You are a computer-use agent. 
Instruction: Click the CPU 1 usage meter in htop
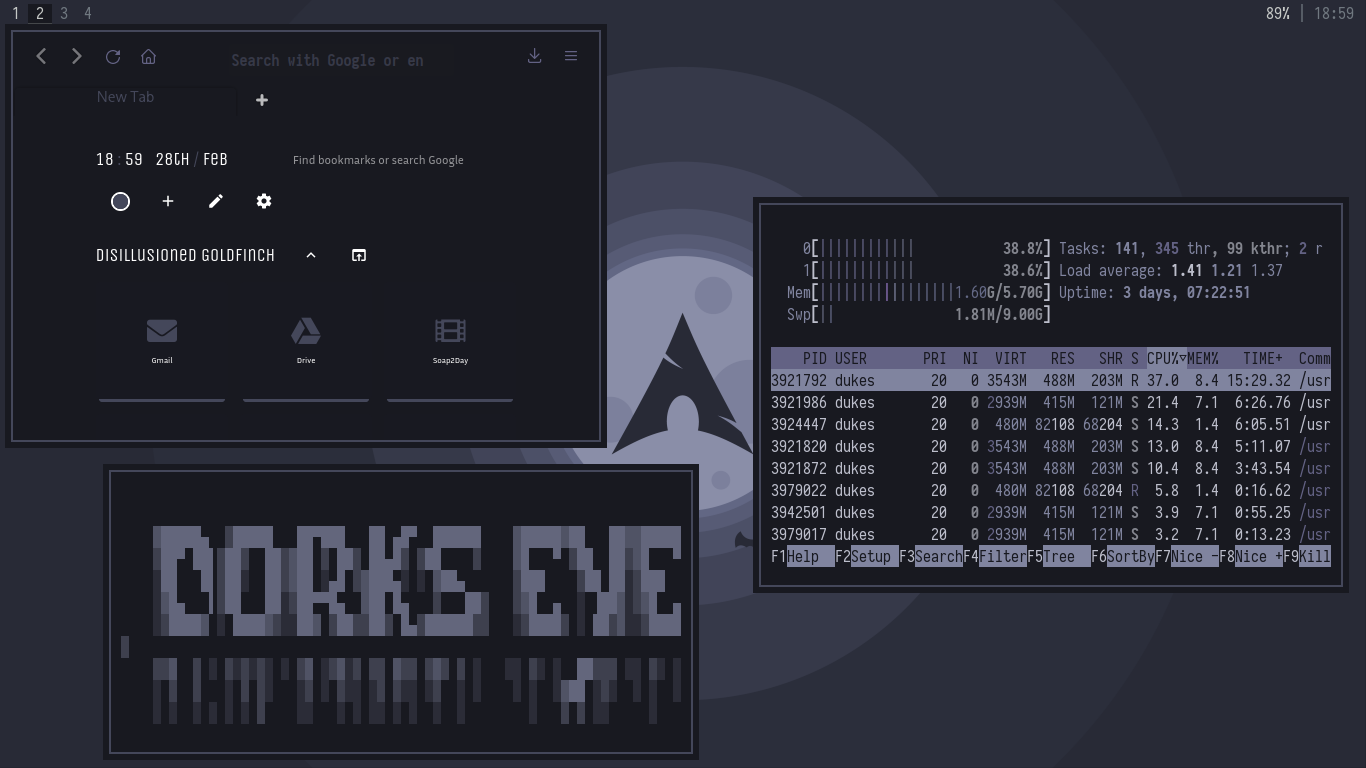pos(927,270)
